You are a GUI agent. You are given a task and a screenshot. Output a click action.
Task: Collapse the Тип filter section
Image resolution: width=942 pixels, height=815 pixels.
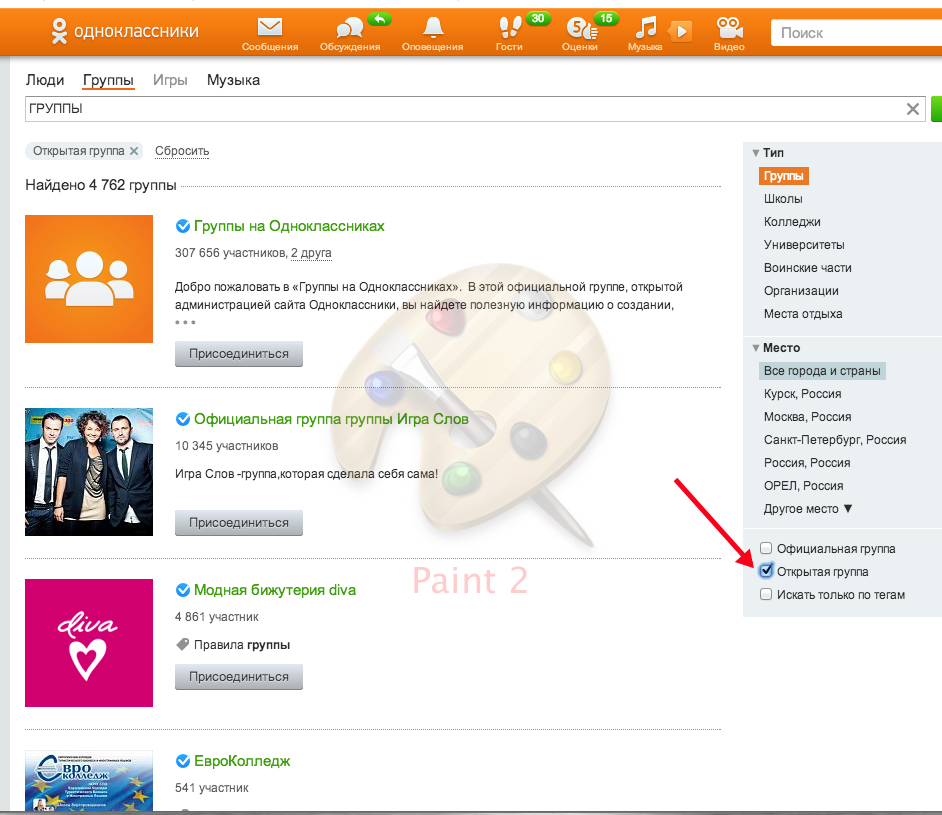[756, 153]
